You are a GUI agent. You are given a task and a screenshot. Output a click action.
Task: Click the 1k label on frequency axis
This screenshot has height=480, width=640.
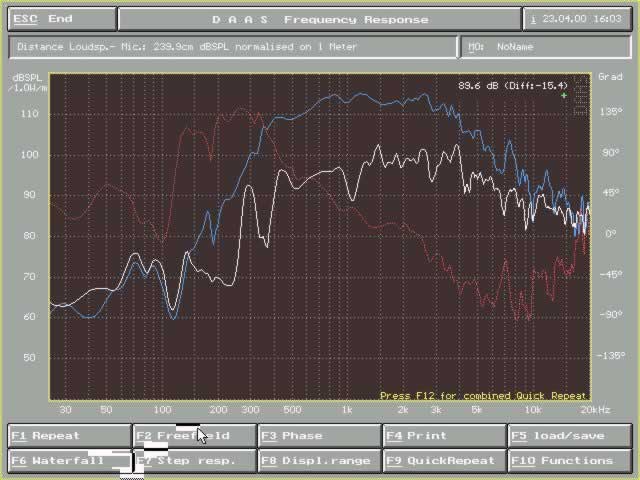tap(347, 410)
